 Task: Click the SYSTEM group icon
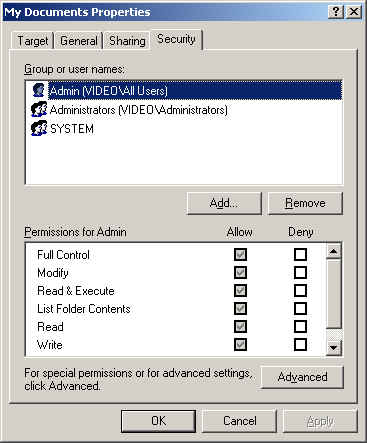point(39,128)
